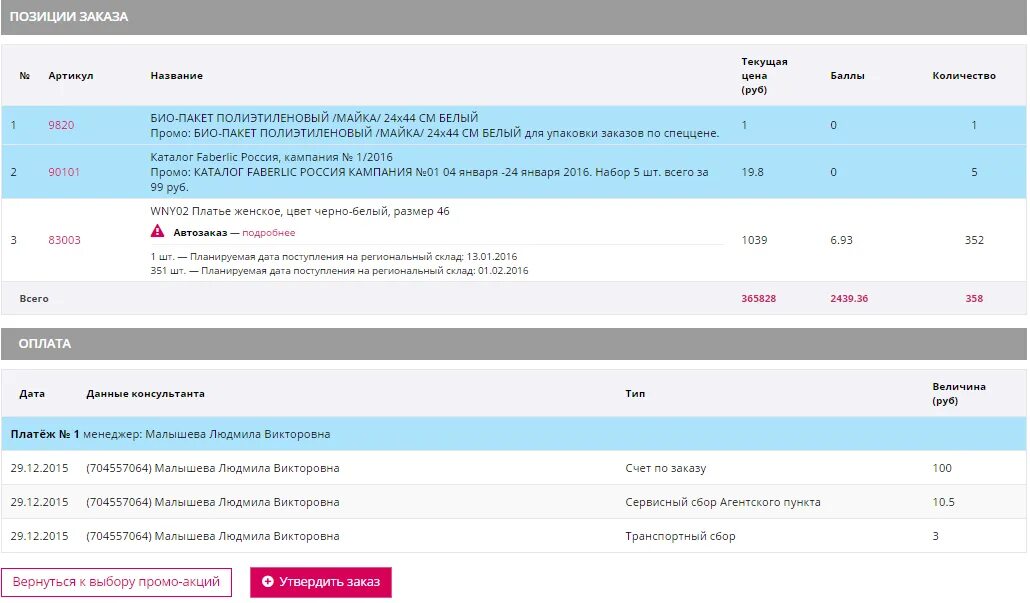Image resolution: width=1030 pixels, height=603 pixels.
Task: Select the Дата column header
Action: click(32, 393)
